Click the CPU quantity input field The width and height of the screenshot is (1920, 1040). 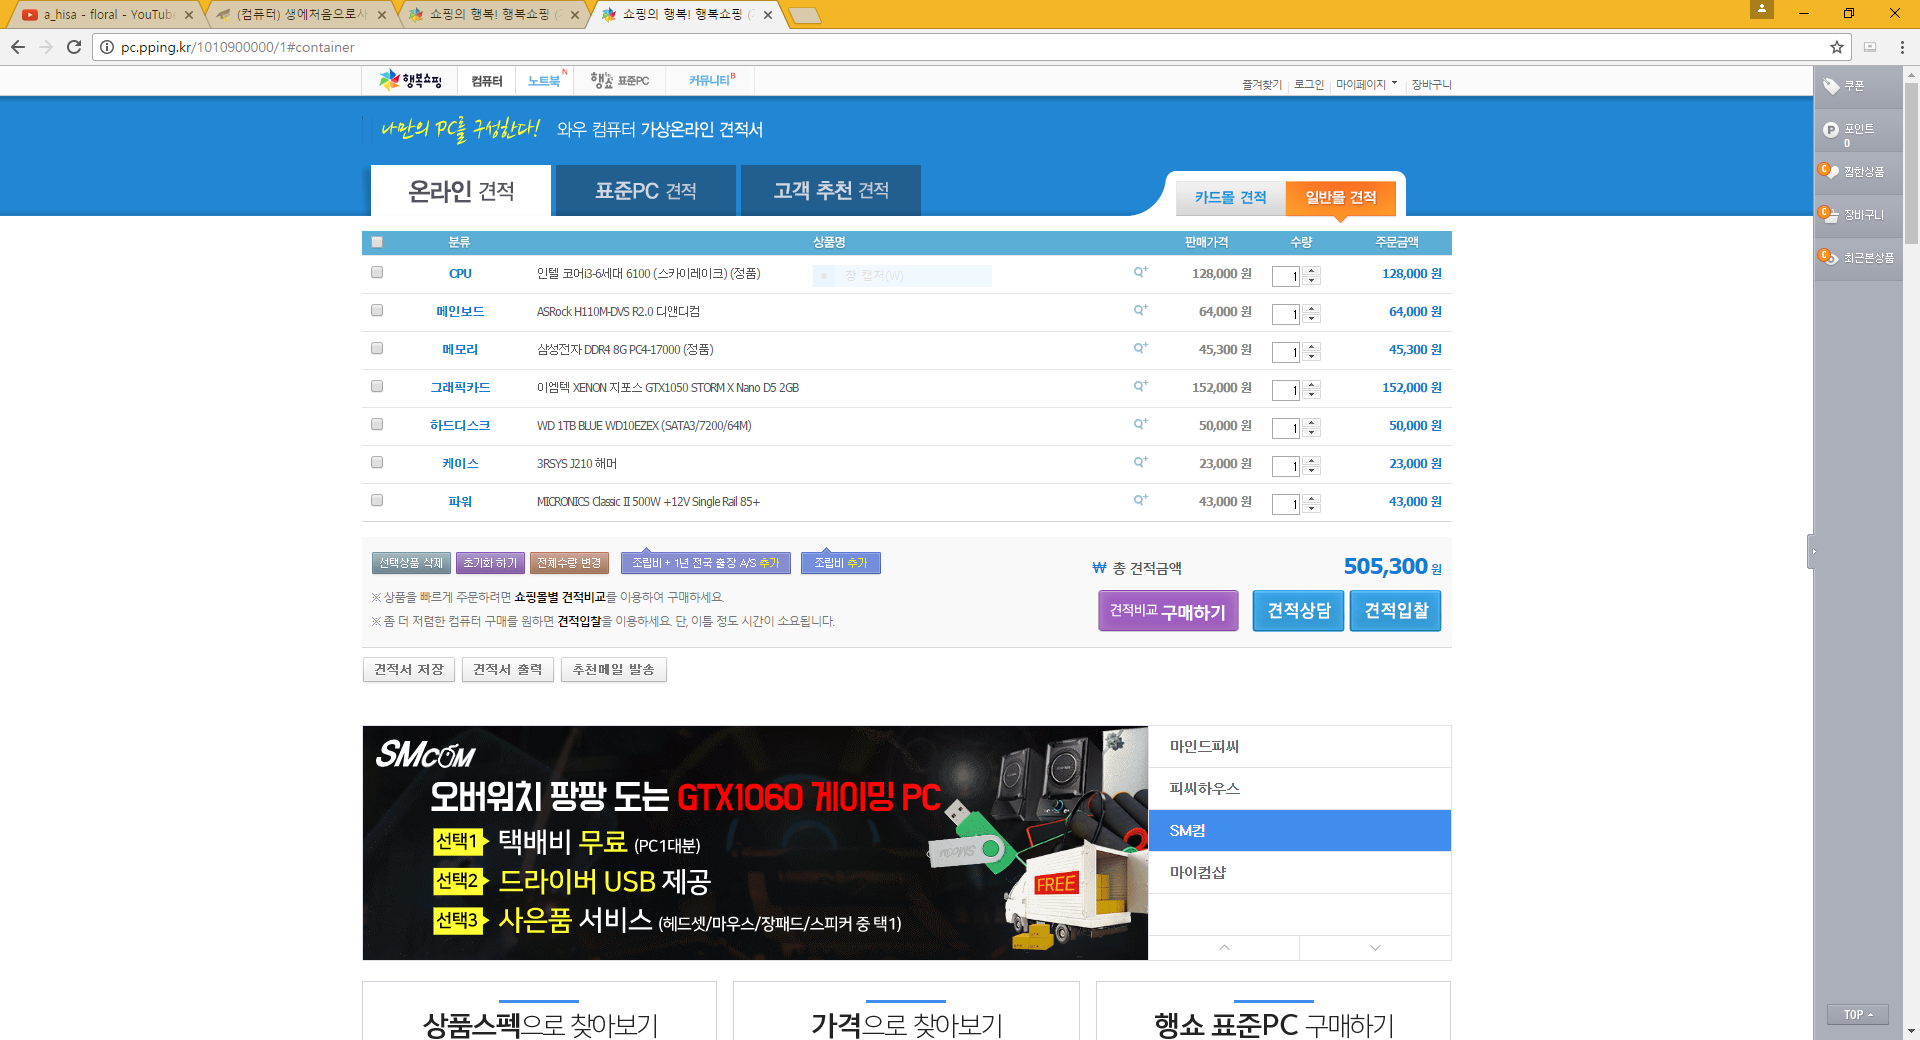tap(1285, 276)
